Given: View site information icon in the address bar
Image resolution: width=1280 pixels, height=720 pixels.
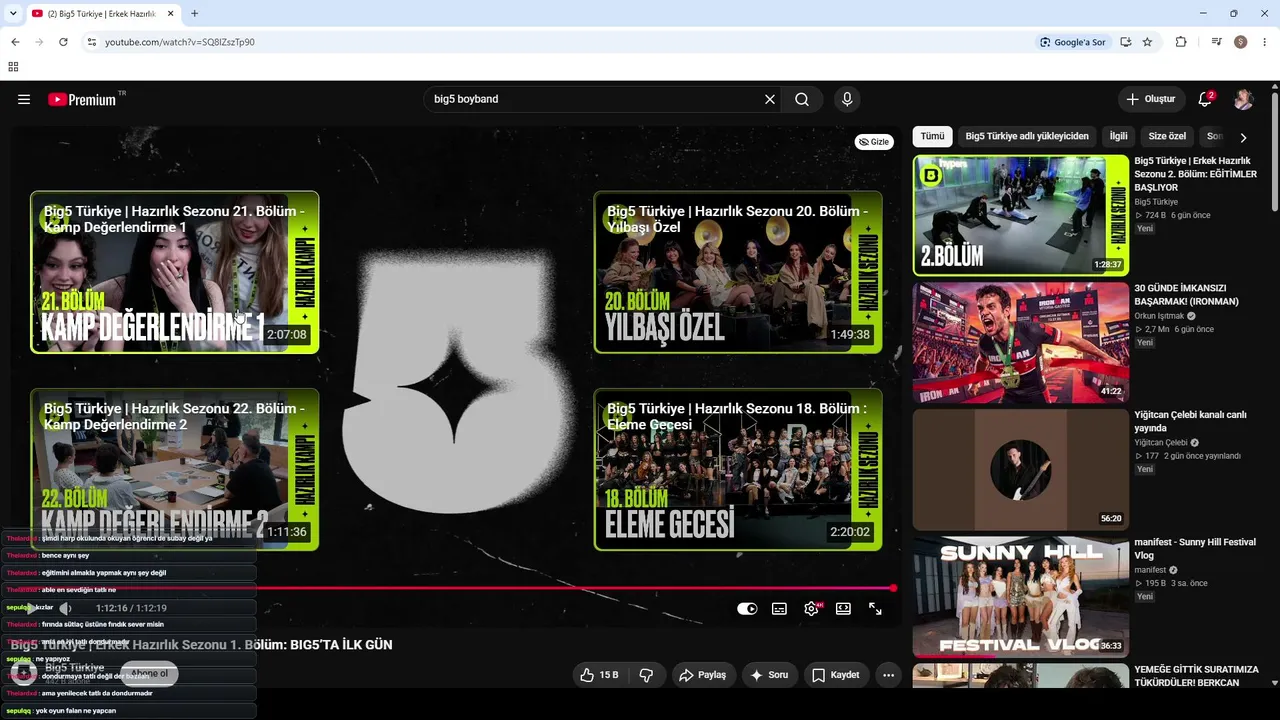Looking at the screenshot, I should click(x=91, y=42).
